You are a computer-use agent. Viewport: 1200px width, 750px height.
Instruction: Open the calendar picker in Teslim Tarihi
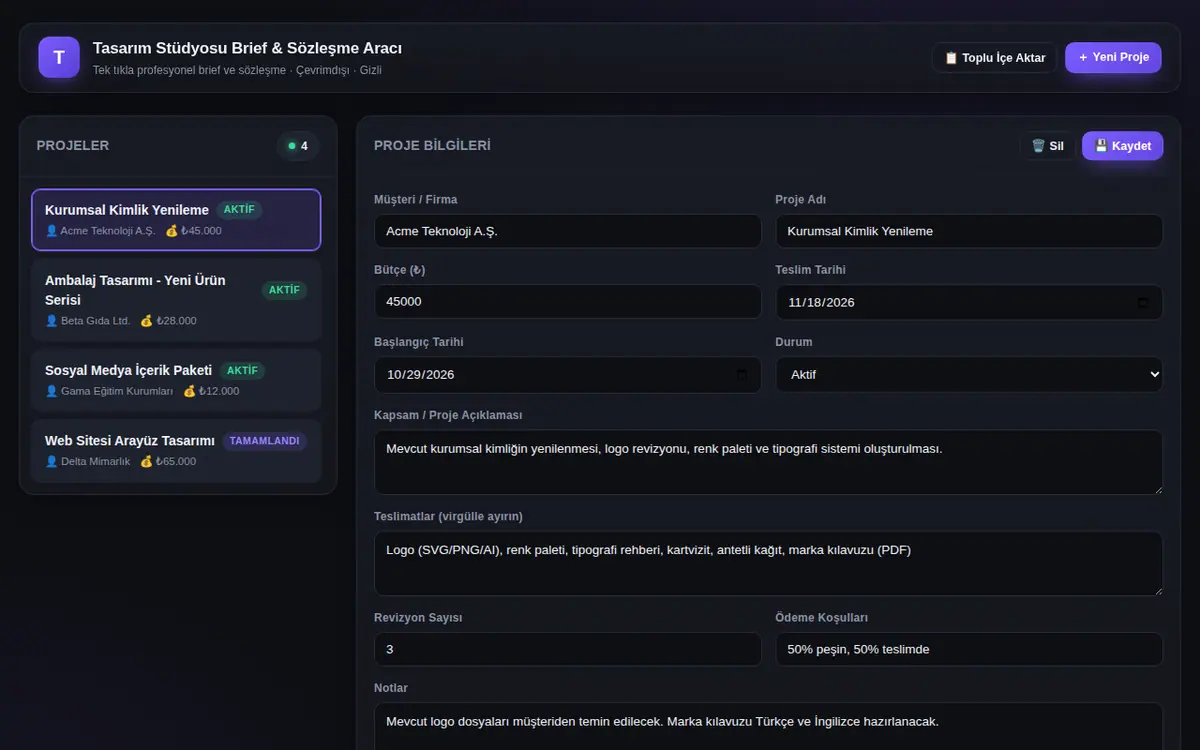tap(1143, 302)
